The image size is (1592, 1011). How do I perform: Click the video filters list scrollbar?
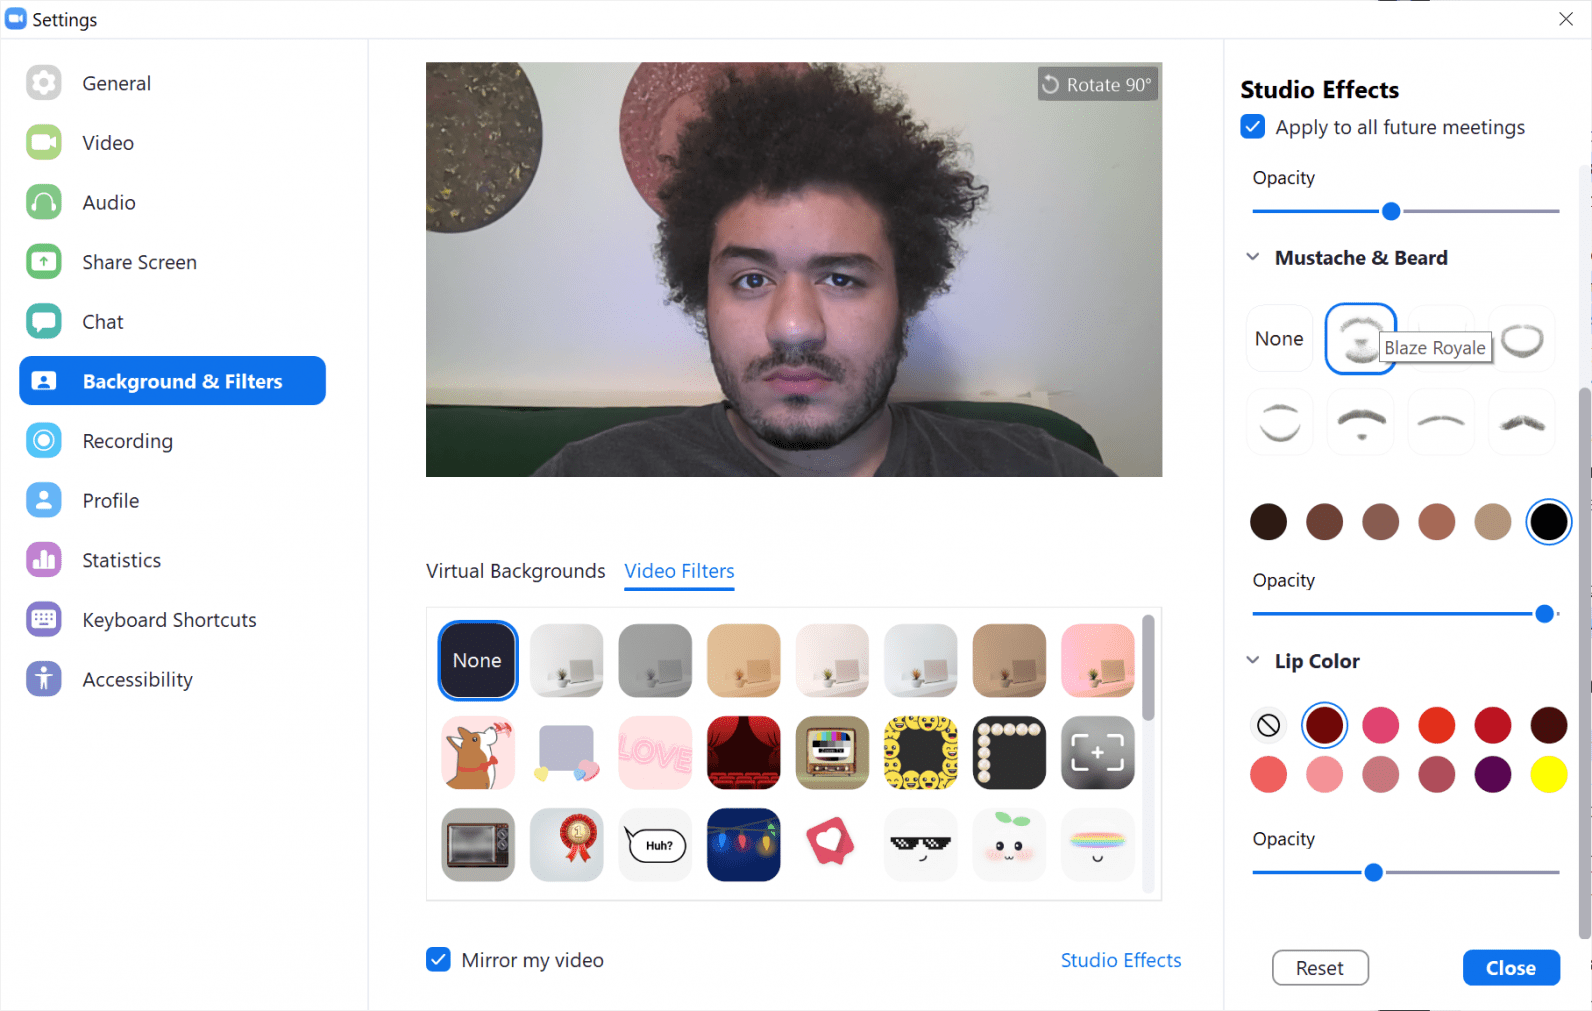click(x=1148, y=668)
